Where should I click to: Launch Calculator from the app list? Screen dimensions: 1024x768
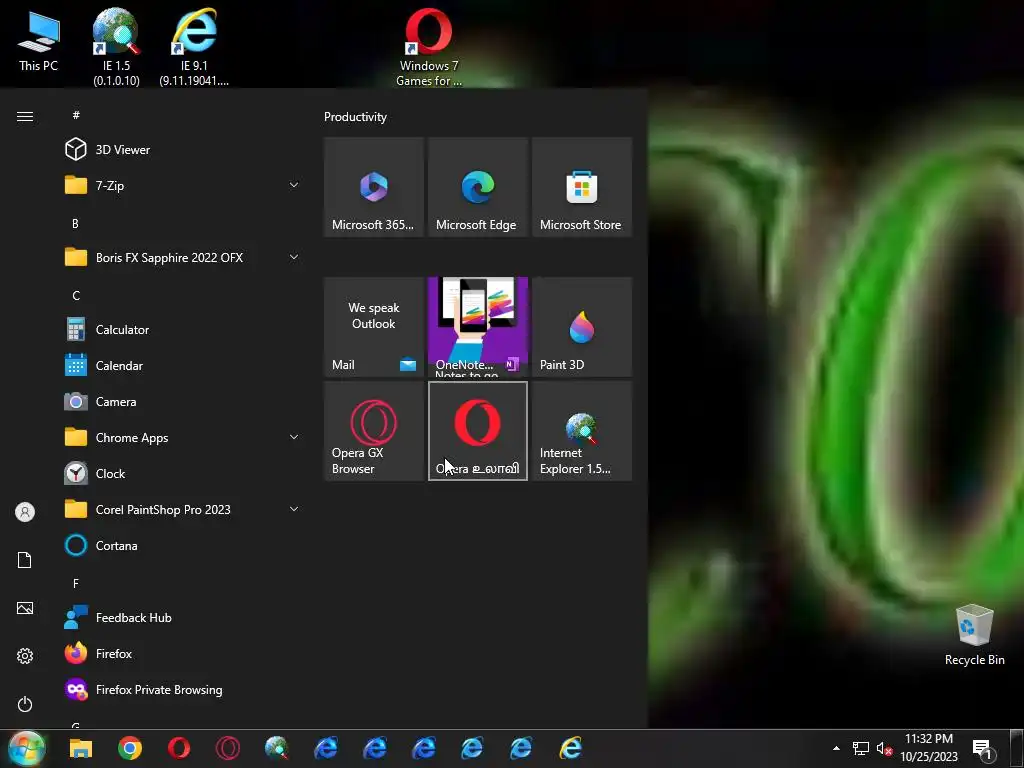coord(183,330)
